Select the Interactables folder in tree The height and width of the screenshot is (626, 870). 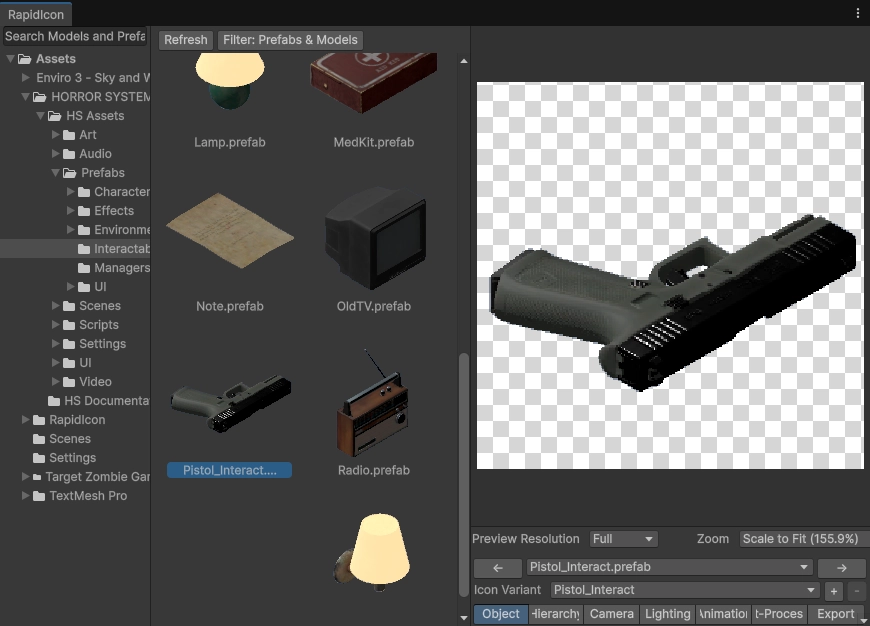coord(75,249)
